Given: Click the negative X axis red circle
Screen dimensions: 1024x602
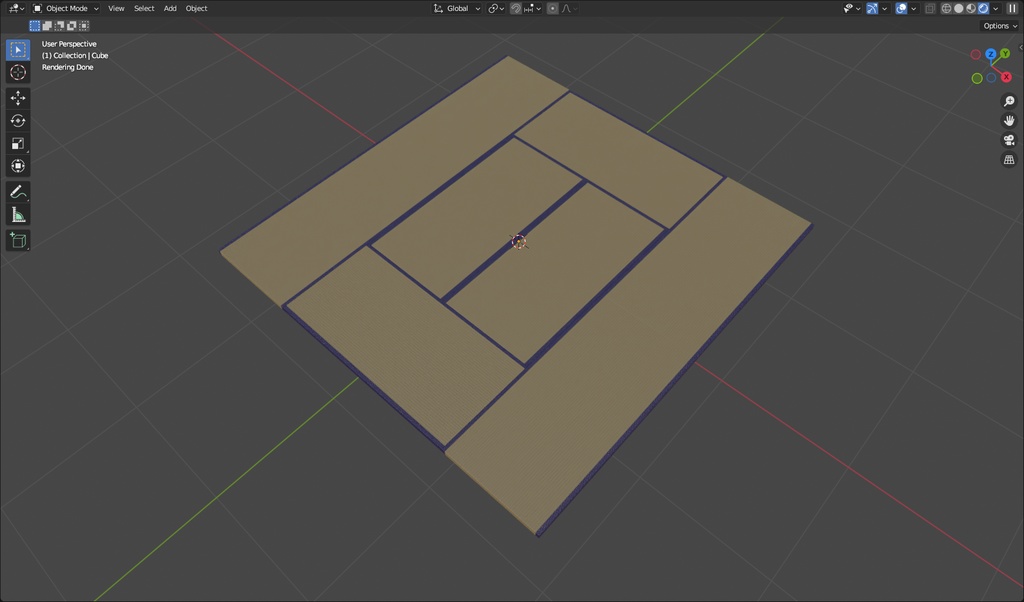Looking at the screenshot, I should coord(976,55).
